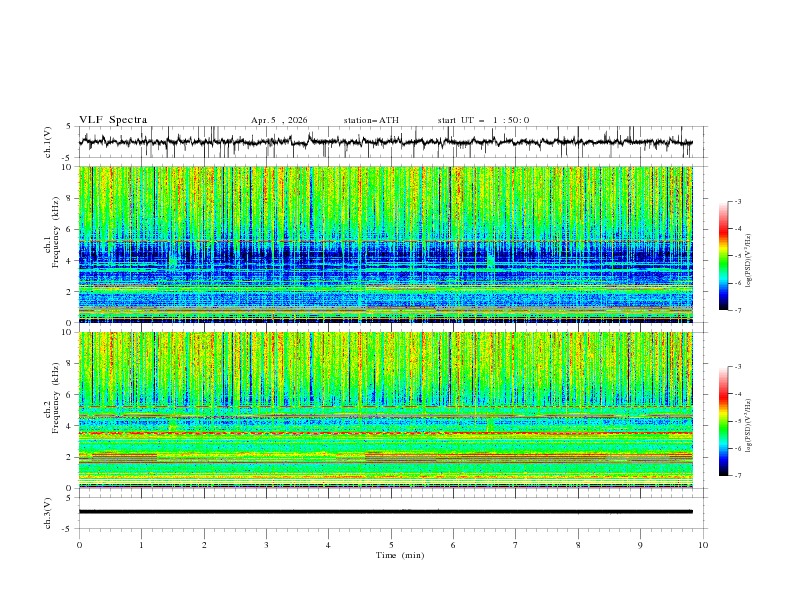Click the ch.3 flat waveform trace

(386, 512)
